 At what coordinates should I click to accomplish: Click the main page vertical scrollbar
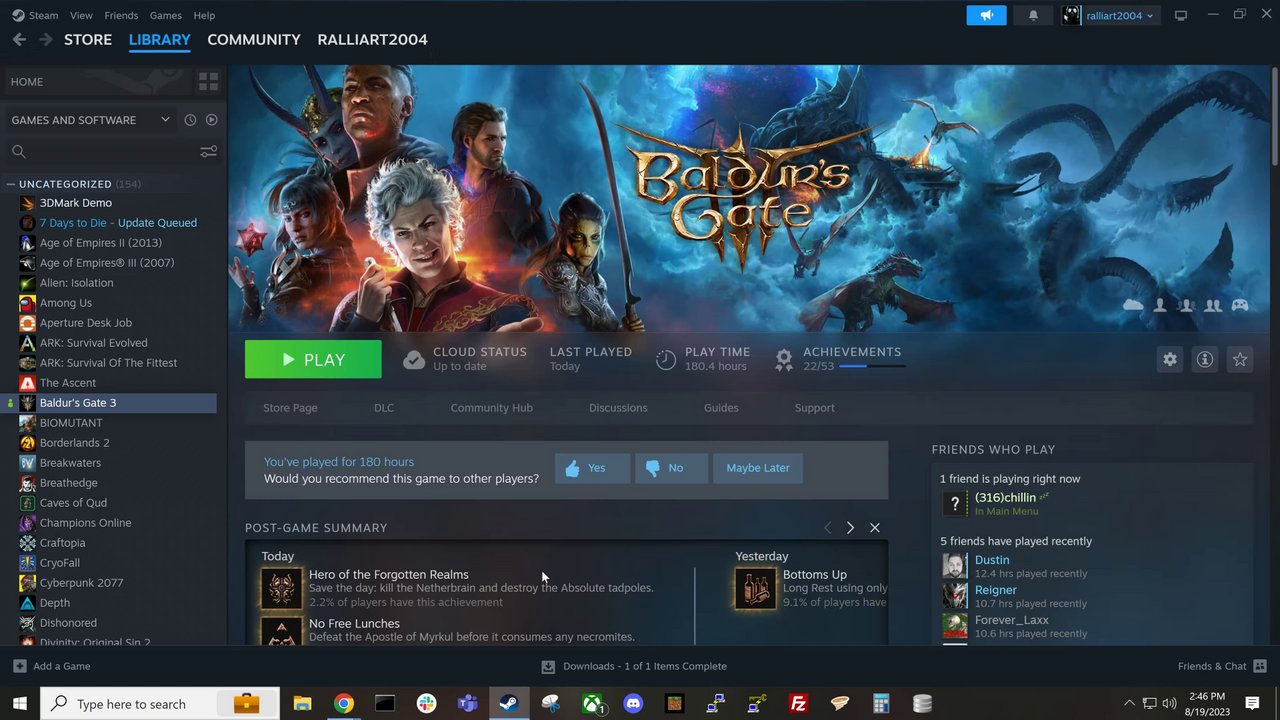coord(1274,118)
